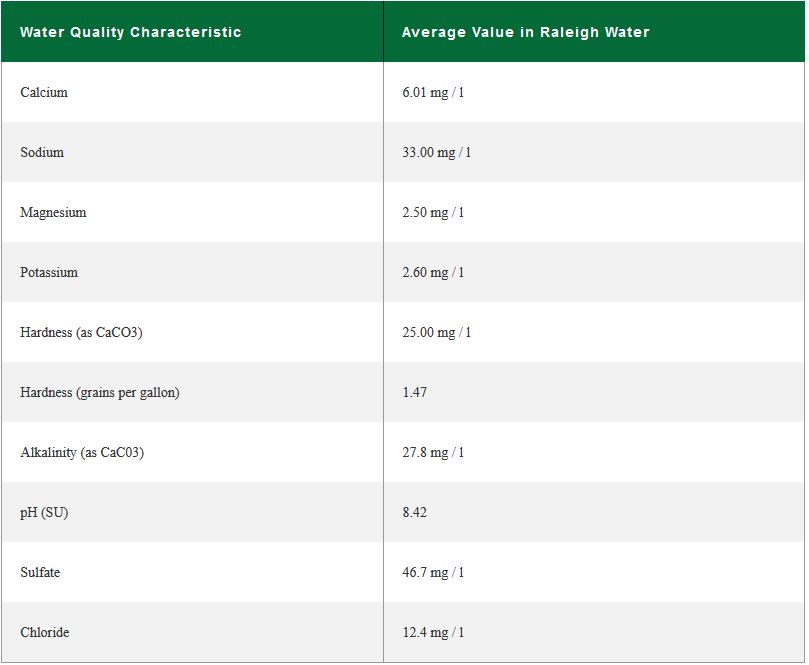Screen dimensions: 809x665
Task: Click the 2.50 mg / l magnesium value
Action: pos(433,213)
